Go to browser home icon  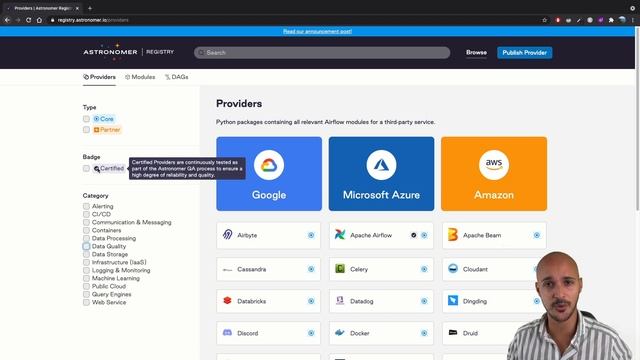39,20
